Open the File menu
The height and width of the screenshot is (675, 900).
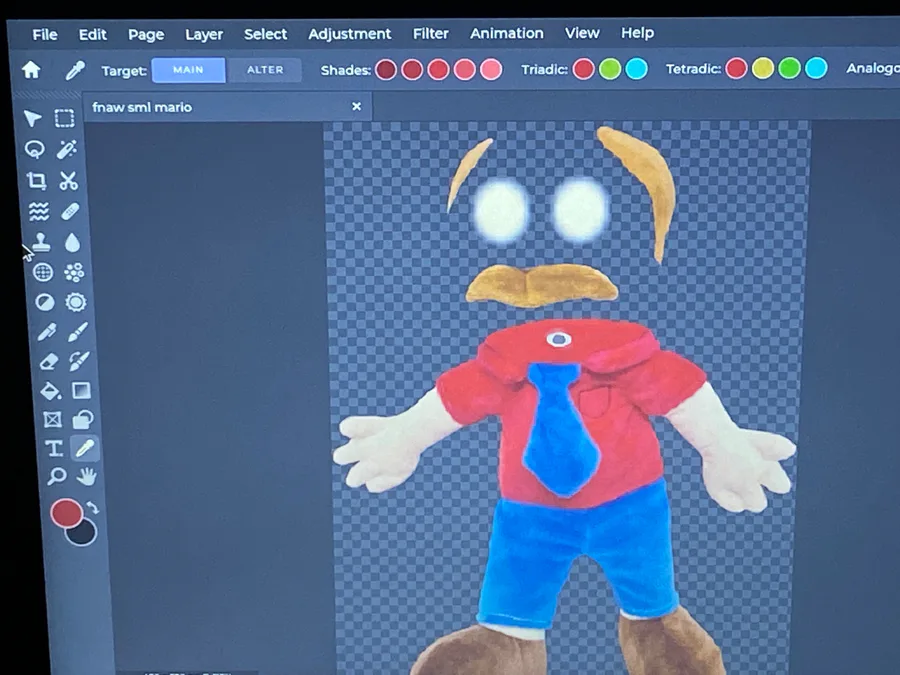point(45,35)
